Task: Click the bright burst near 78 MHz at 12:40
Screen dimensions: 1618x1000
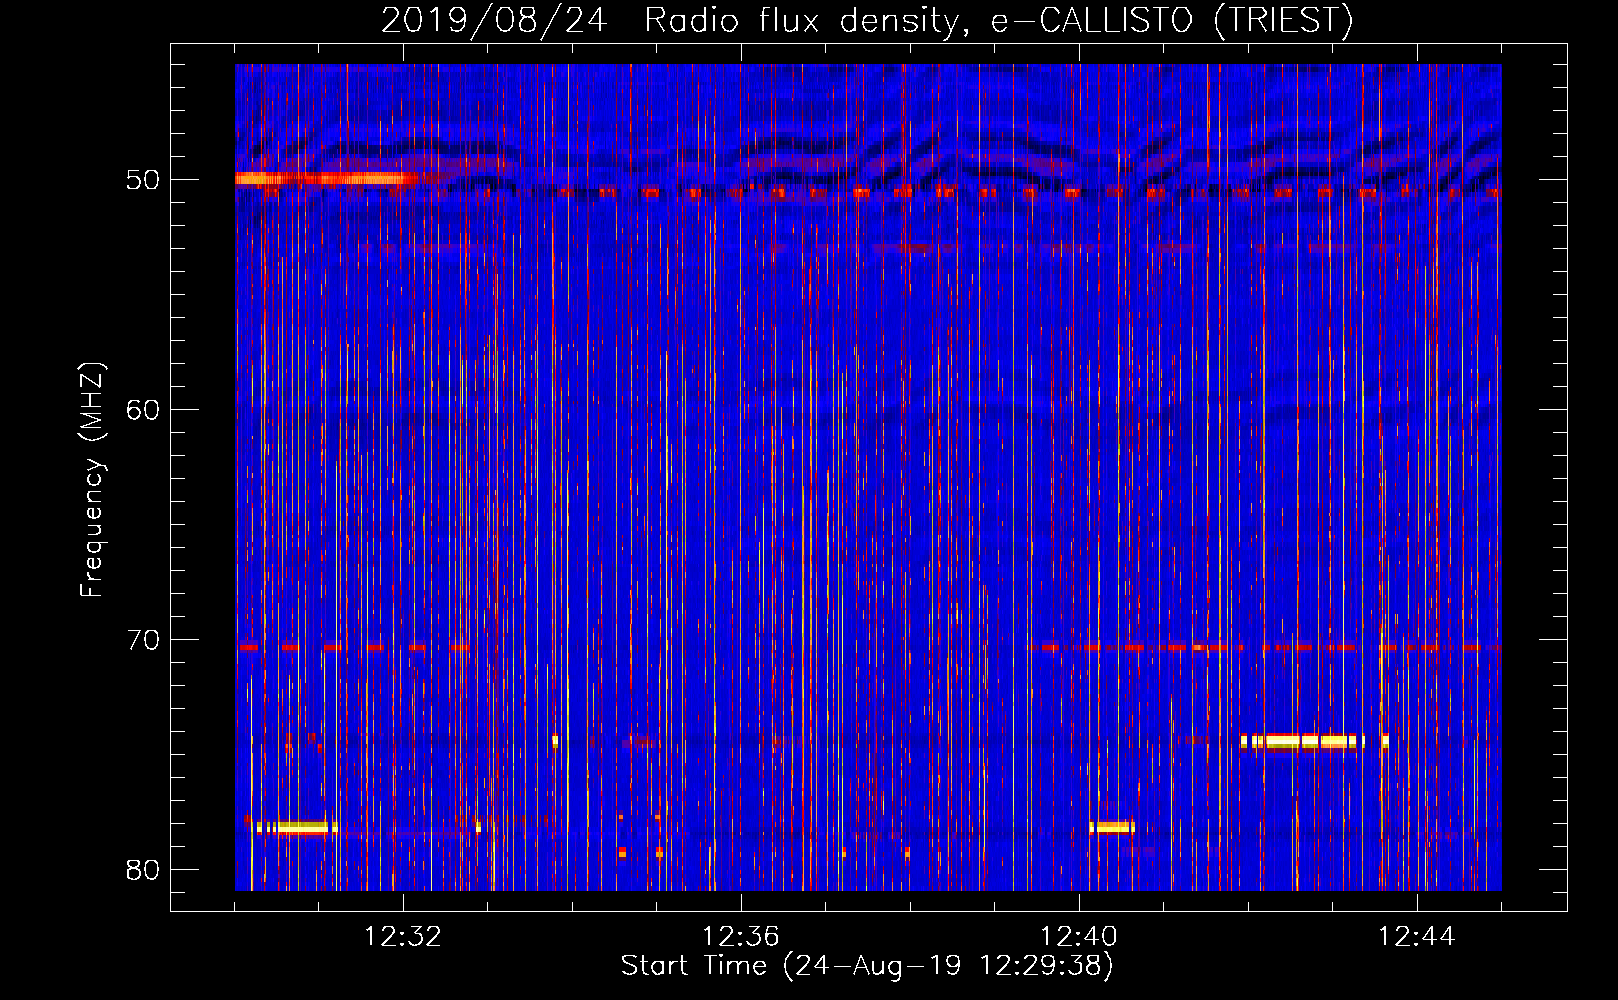Action: [1112, 827]
